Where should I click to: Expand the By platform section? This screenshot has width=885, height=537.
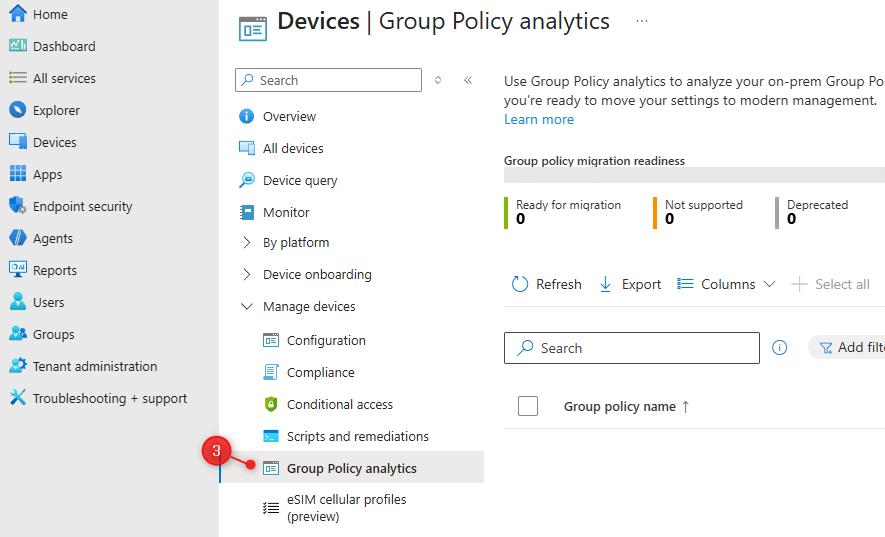[247, 242]
